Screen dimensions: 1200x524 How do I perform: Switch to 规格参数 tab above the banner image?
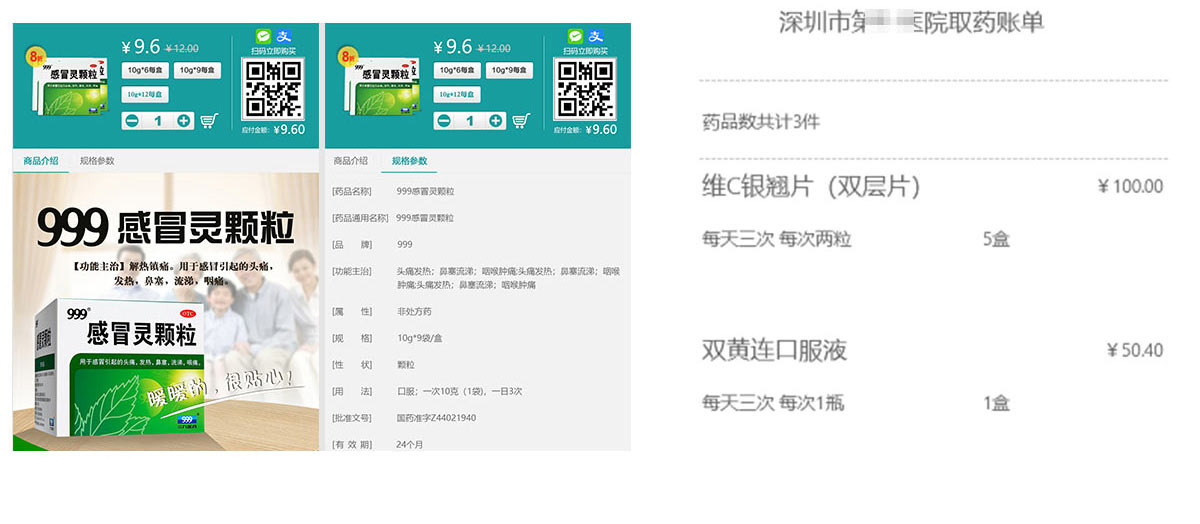pos(97,161)
